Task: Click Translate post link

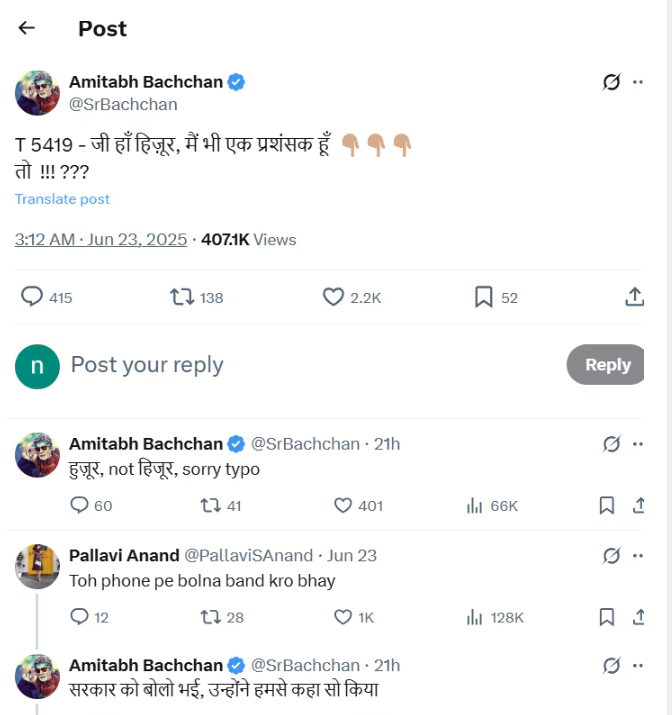Action: tap(62, 199)
